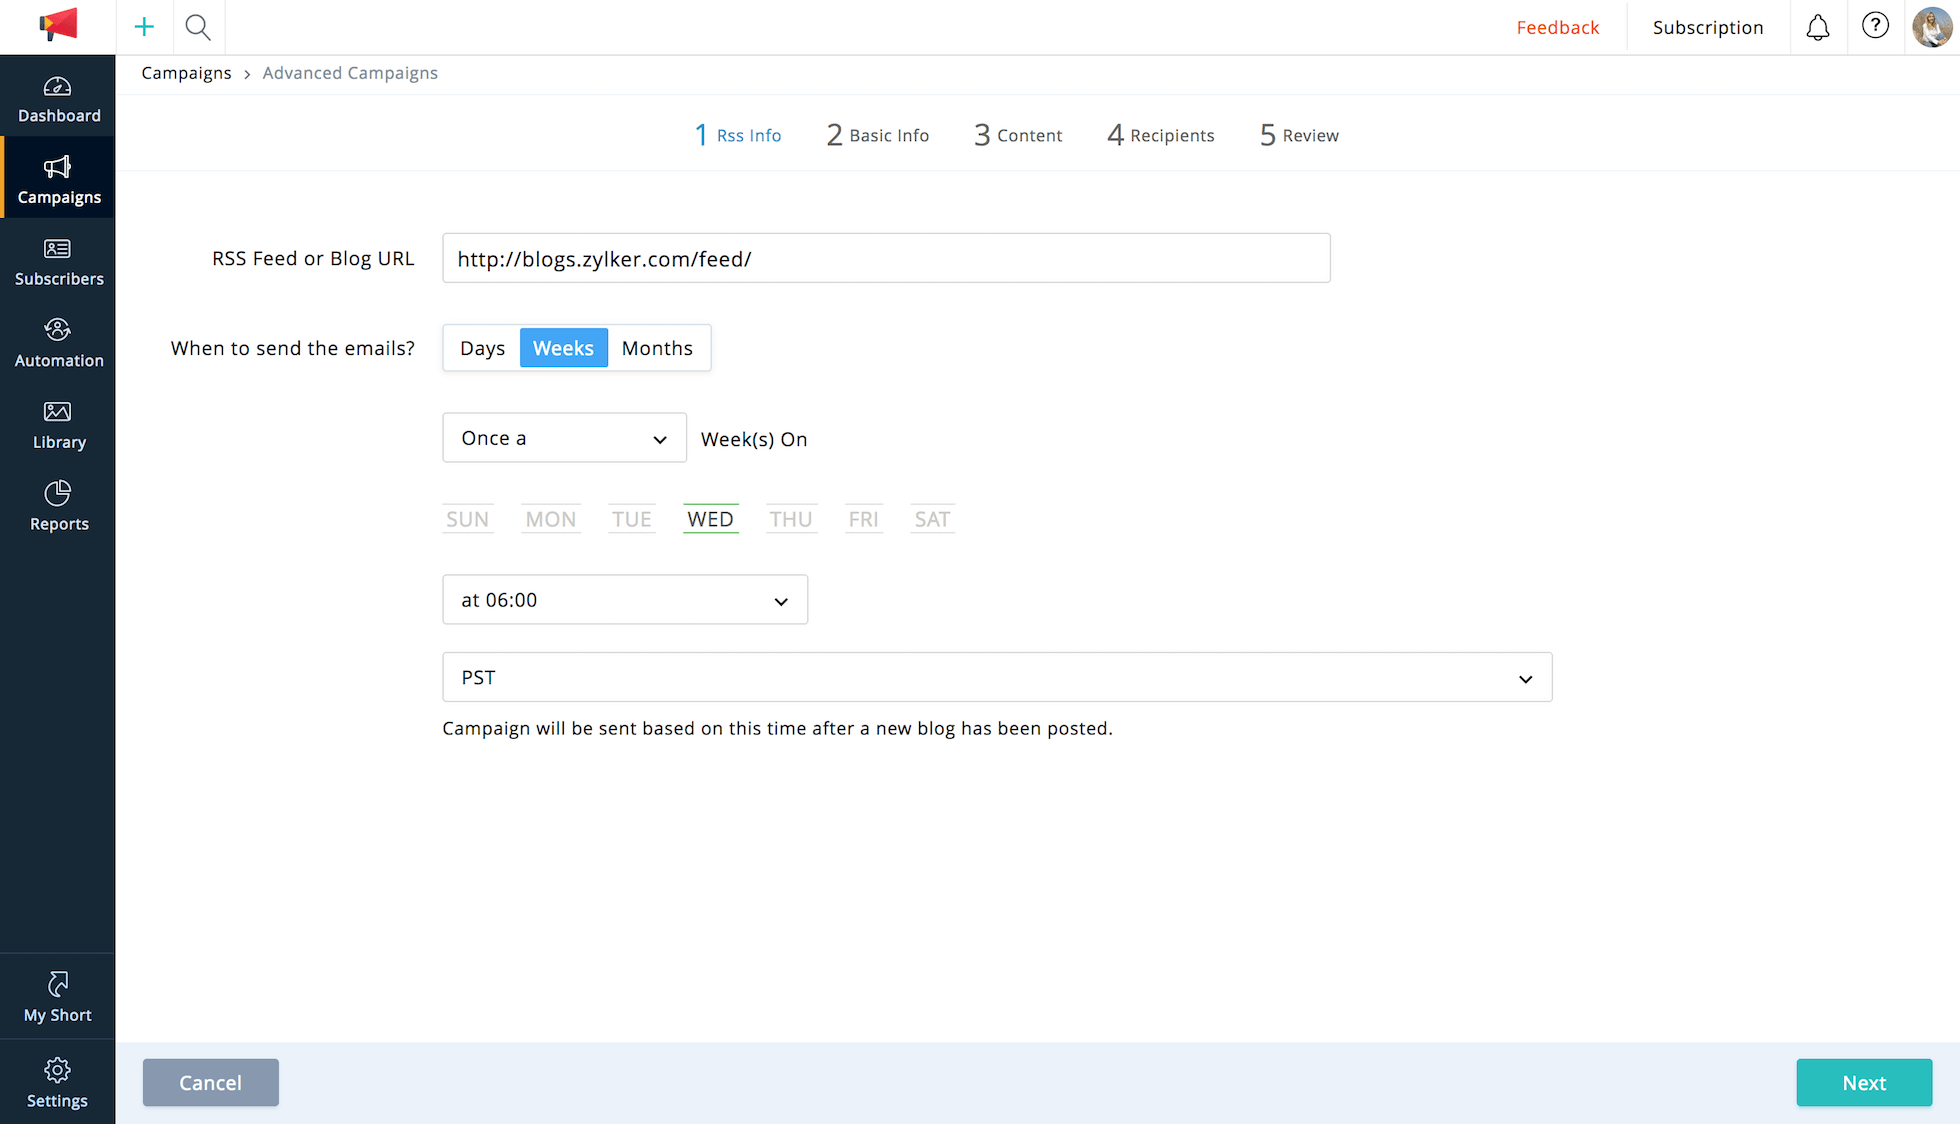Expand the PST timezone dropdown

pyautogui.click(x=996, y=678)
